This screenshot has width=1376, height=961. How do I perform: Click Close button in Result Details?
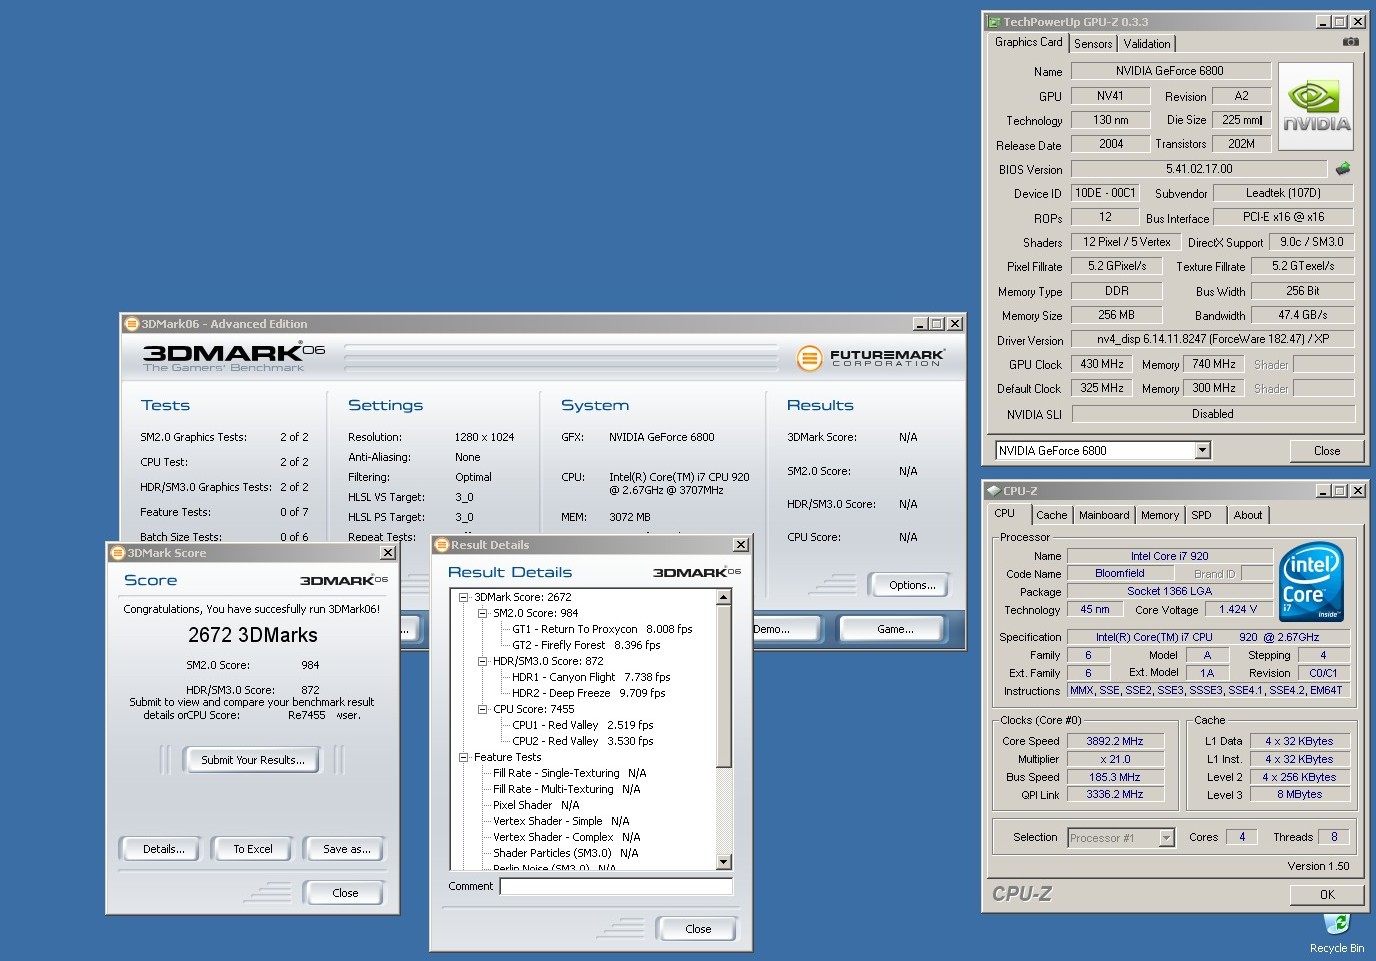[698, 929]
